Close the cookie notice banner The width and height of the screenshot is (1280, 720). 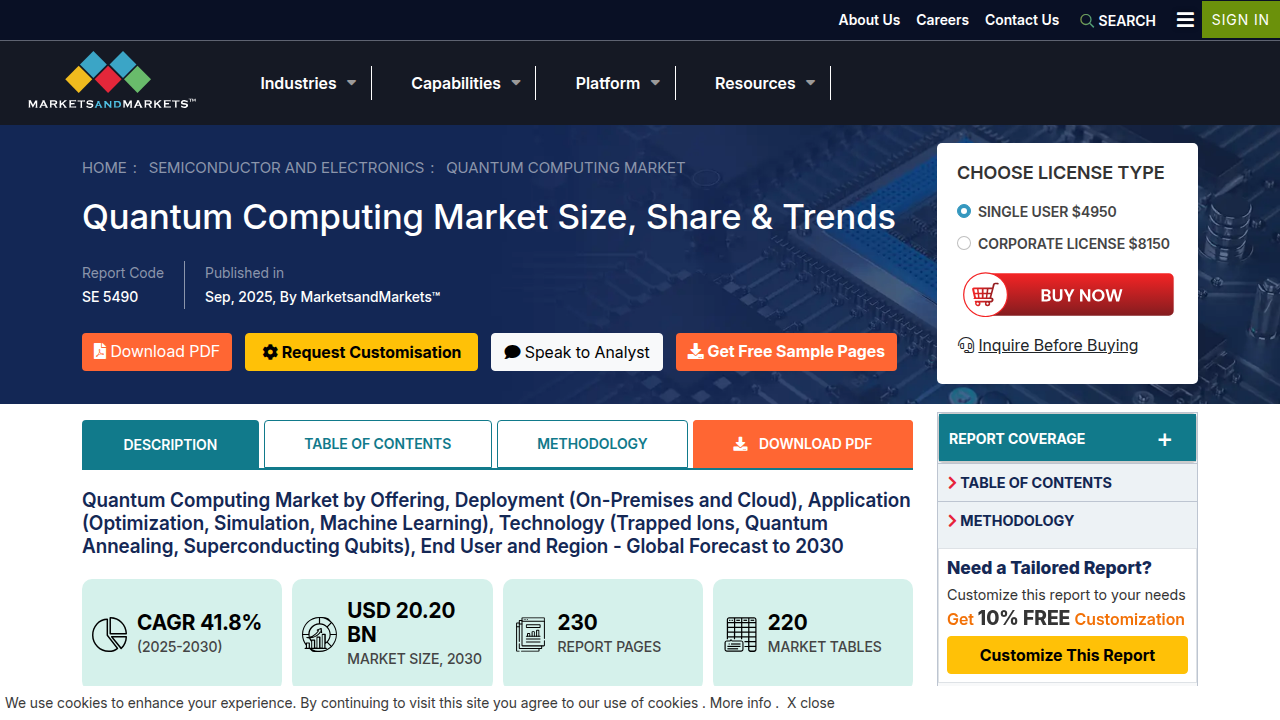point(810,703)
